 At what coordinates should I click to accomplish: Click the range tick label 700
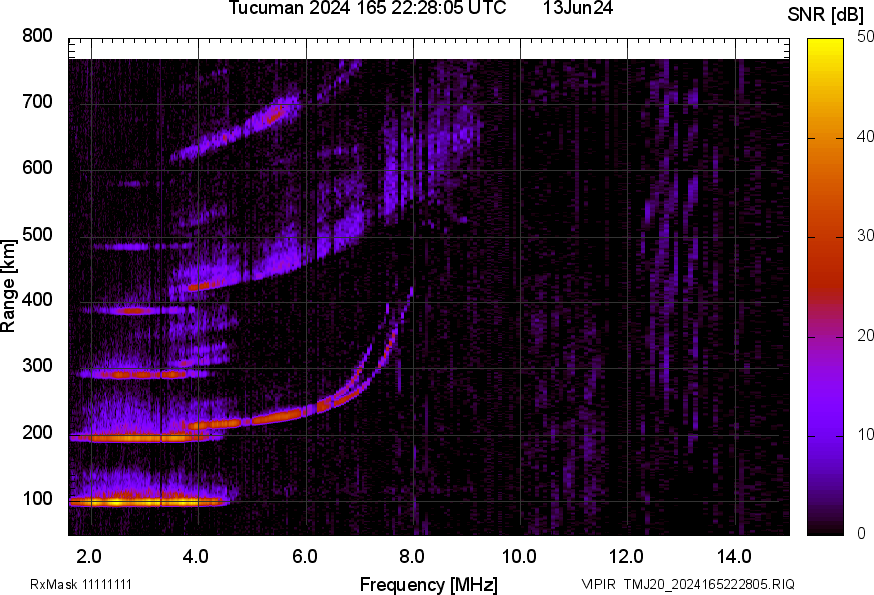37,102
